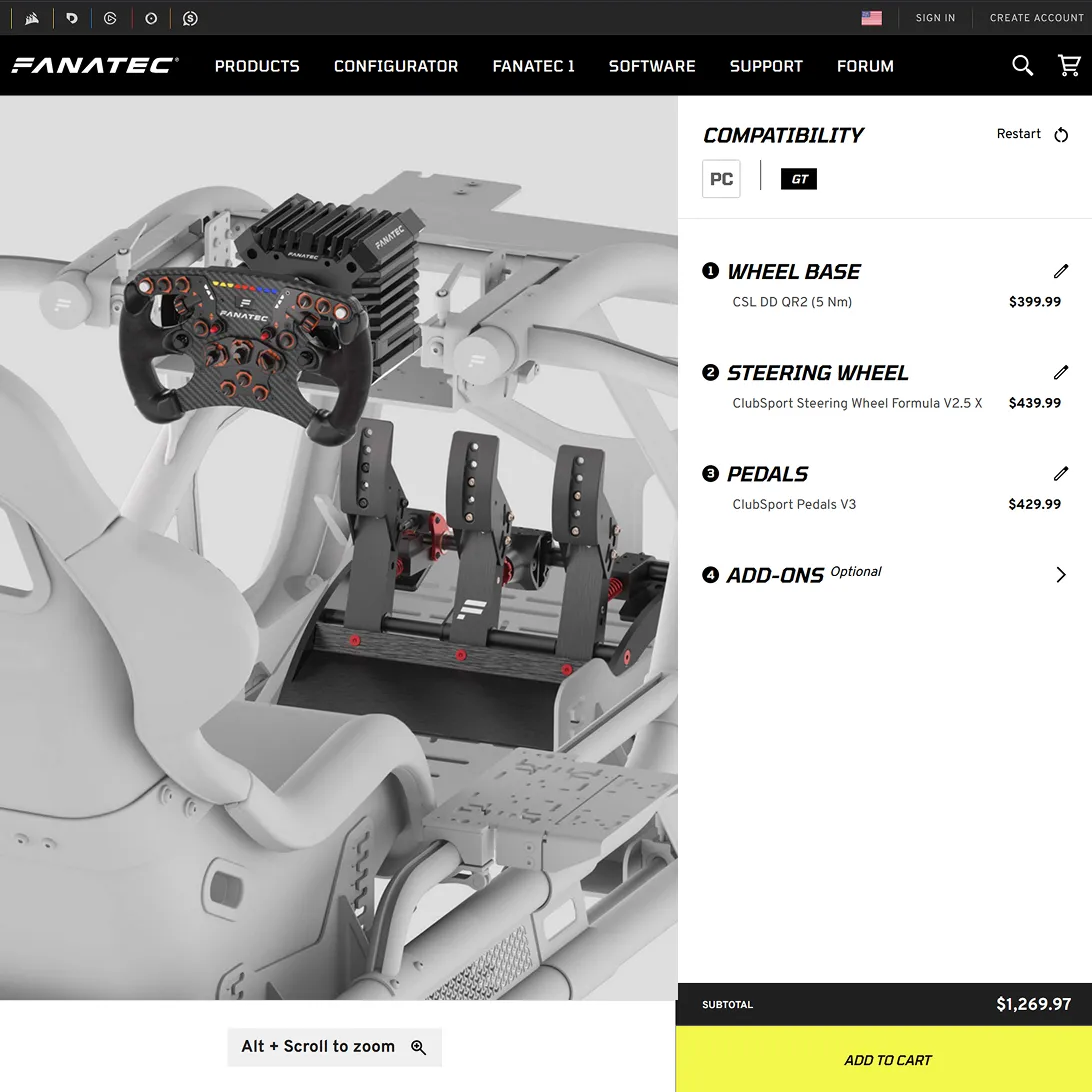
Task: Change region via the US flag icon
Action: 871,18
